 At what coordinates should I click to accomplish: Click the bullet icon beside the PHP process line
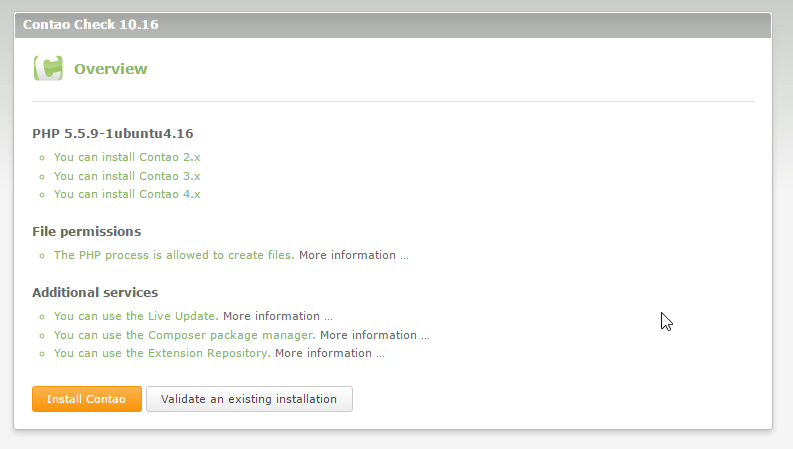pos(41,256)
